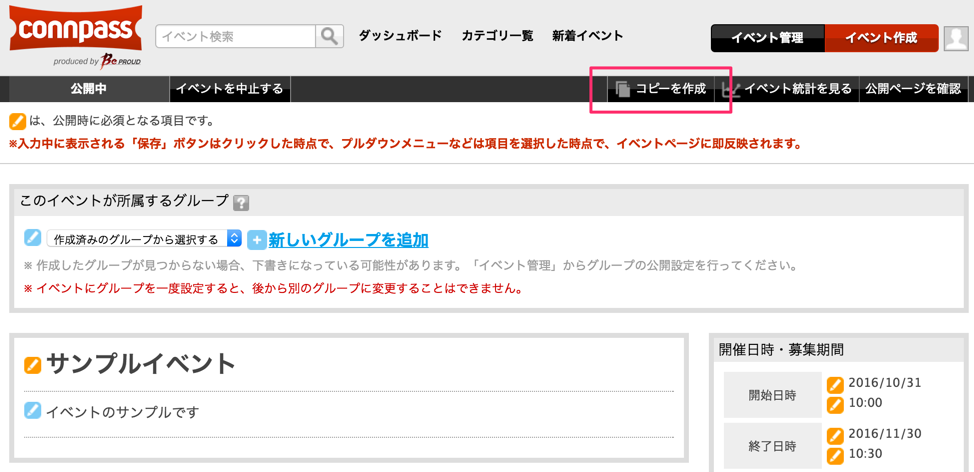This screenshot has width=974, height=472.
Task: Focus the イベント検索 search field
Action: tap(236, 37)
